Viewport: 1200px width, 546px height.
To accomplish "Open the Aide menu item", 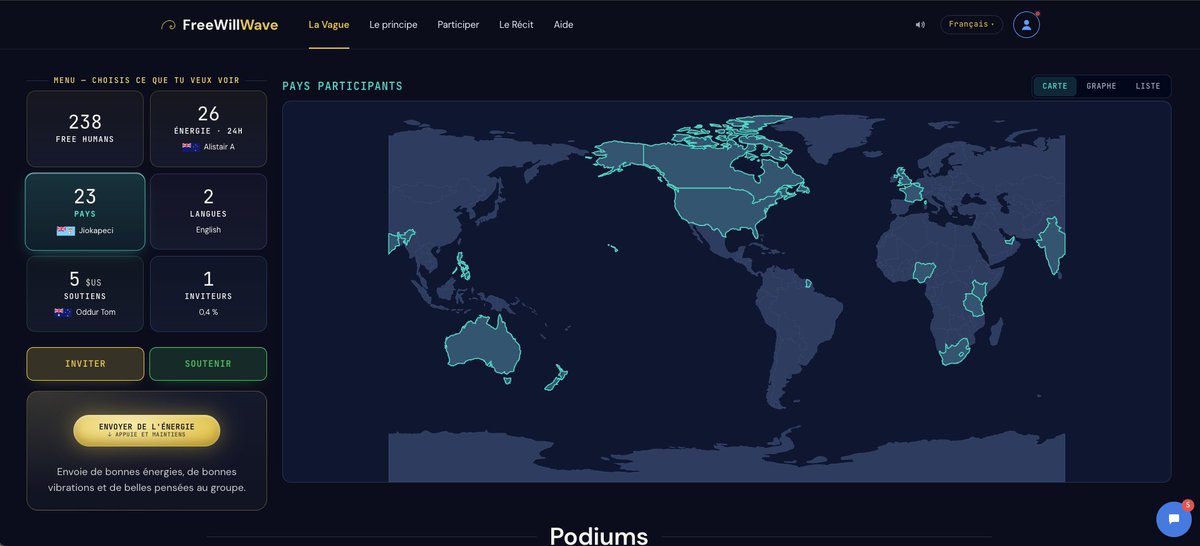I will click(x=564, y=24).
